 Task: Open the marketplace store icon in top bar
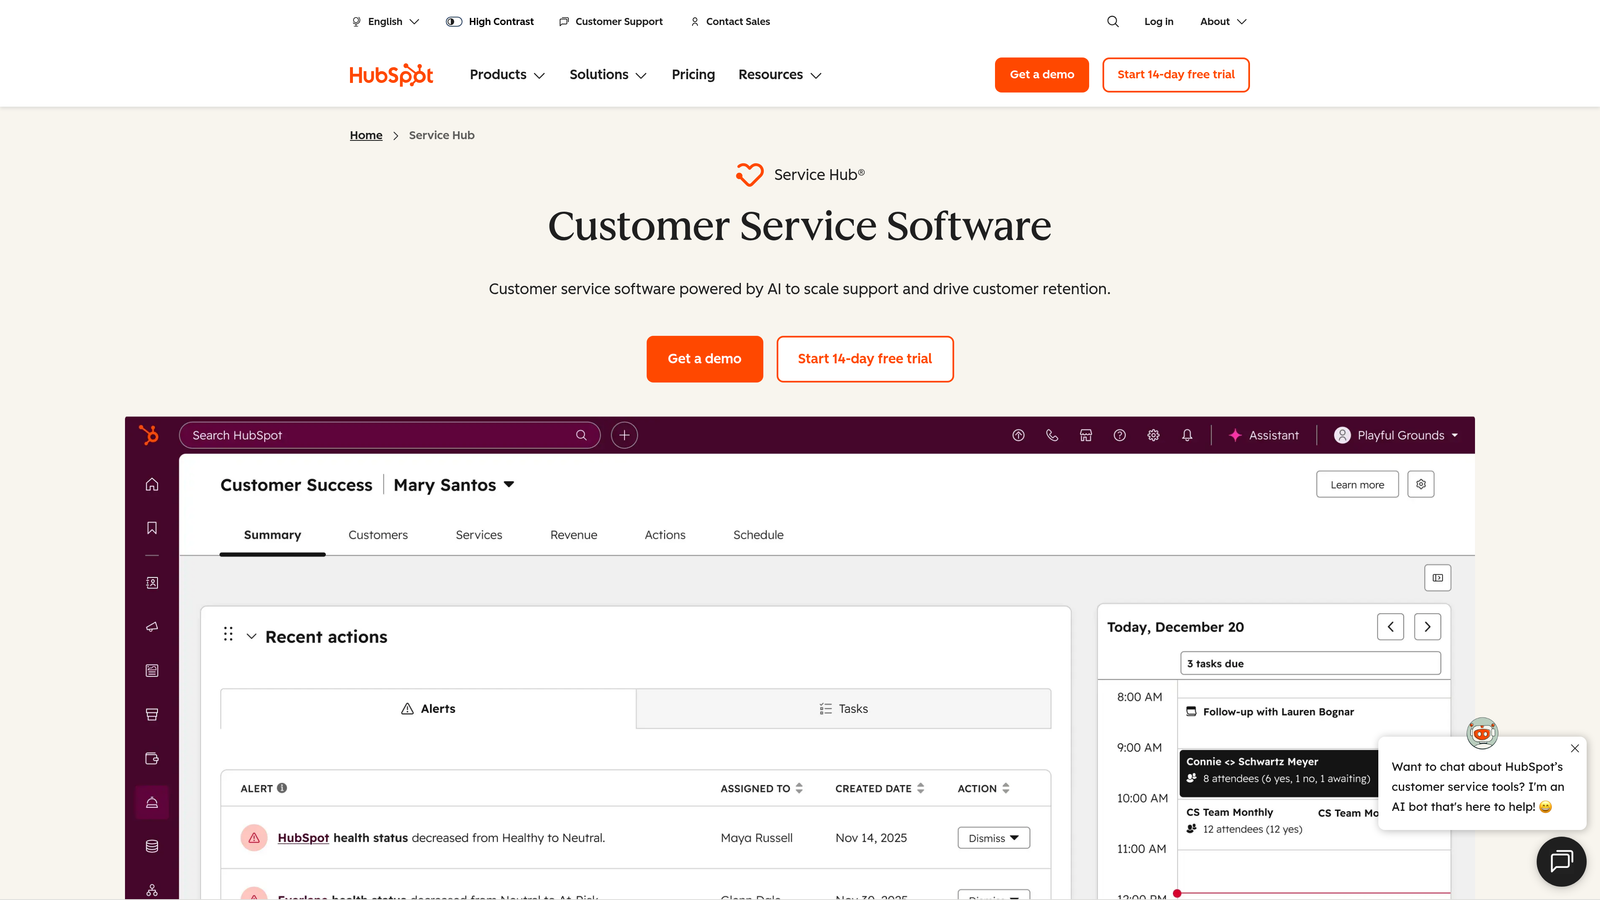[1086, 435]
